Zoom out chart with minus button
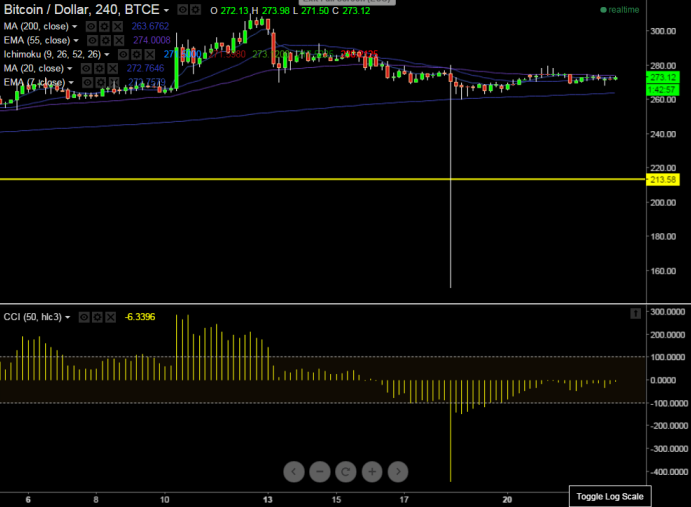 (x=320, y=472)
